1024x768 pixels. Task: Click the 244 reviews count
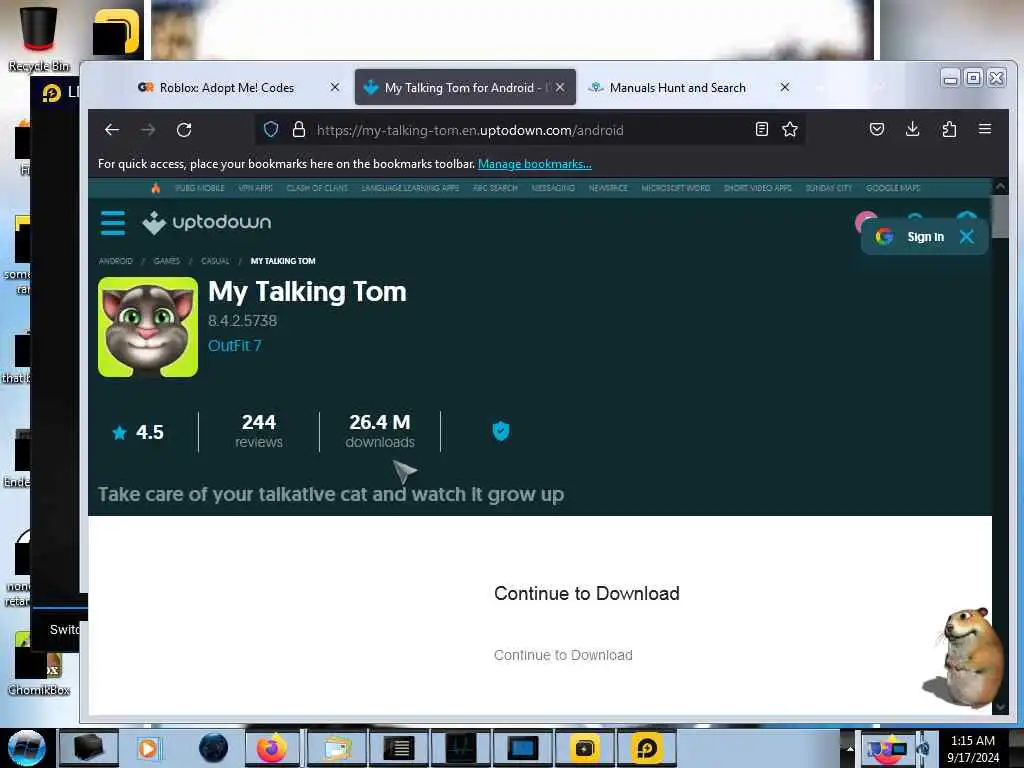click(x=259, y=431)
